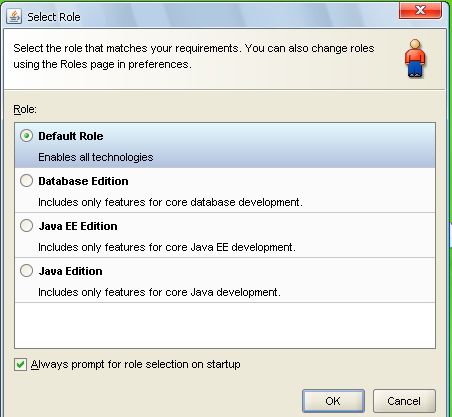Select the Default Role radio button

point(26,136)
